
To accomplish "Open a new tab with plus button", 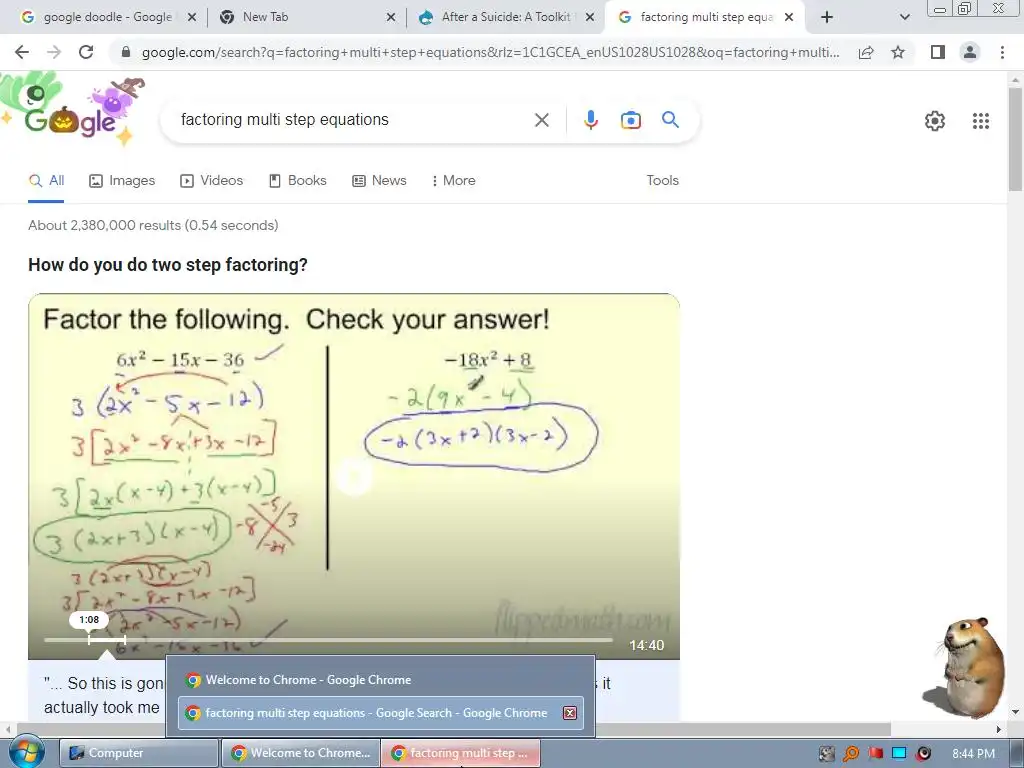I will 827,17.
